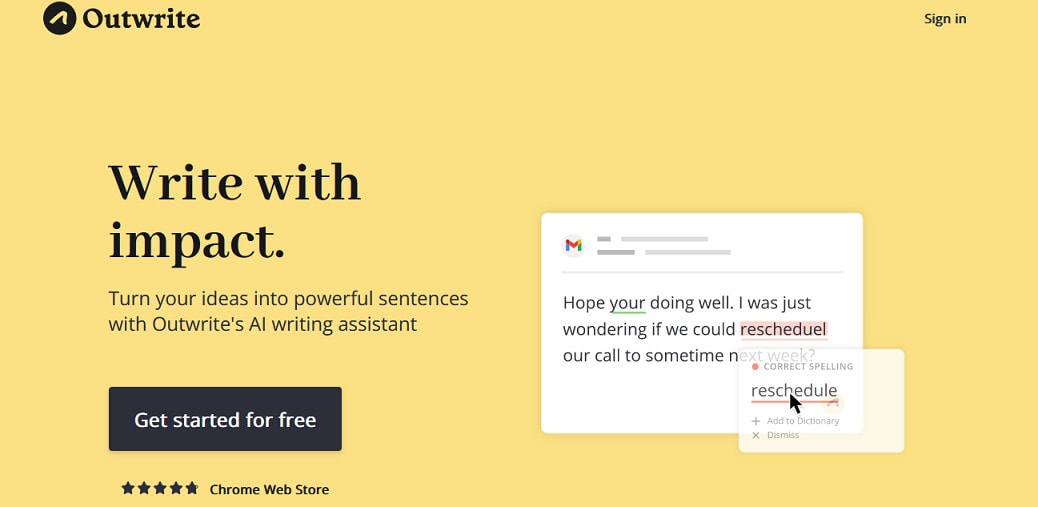Screen dimensions: 1038x507
Task: Accept the reschedule spelling suggestion
Action: click(x=794, y=391)
